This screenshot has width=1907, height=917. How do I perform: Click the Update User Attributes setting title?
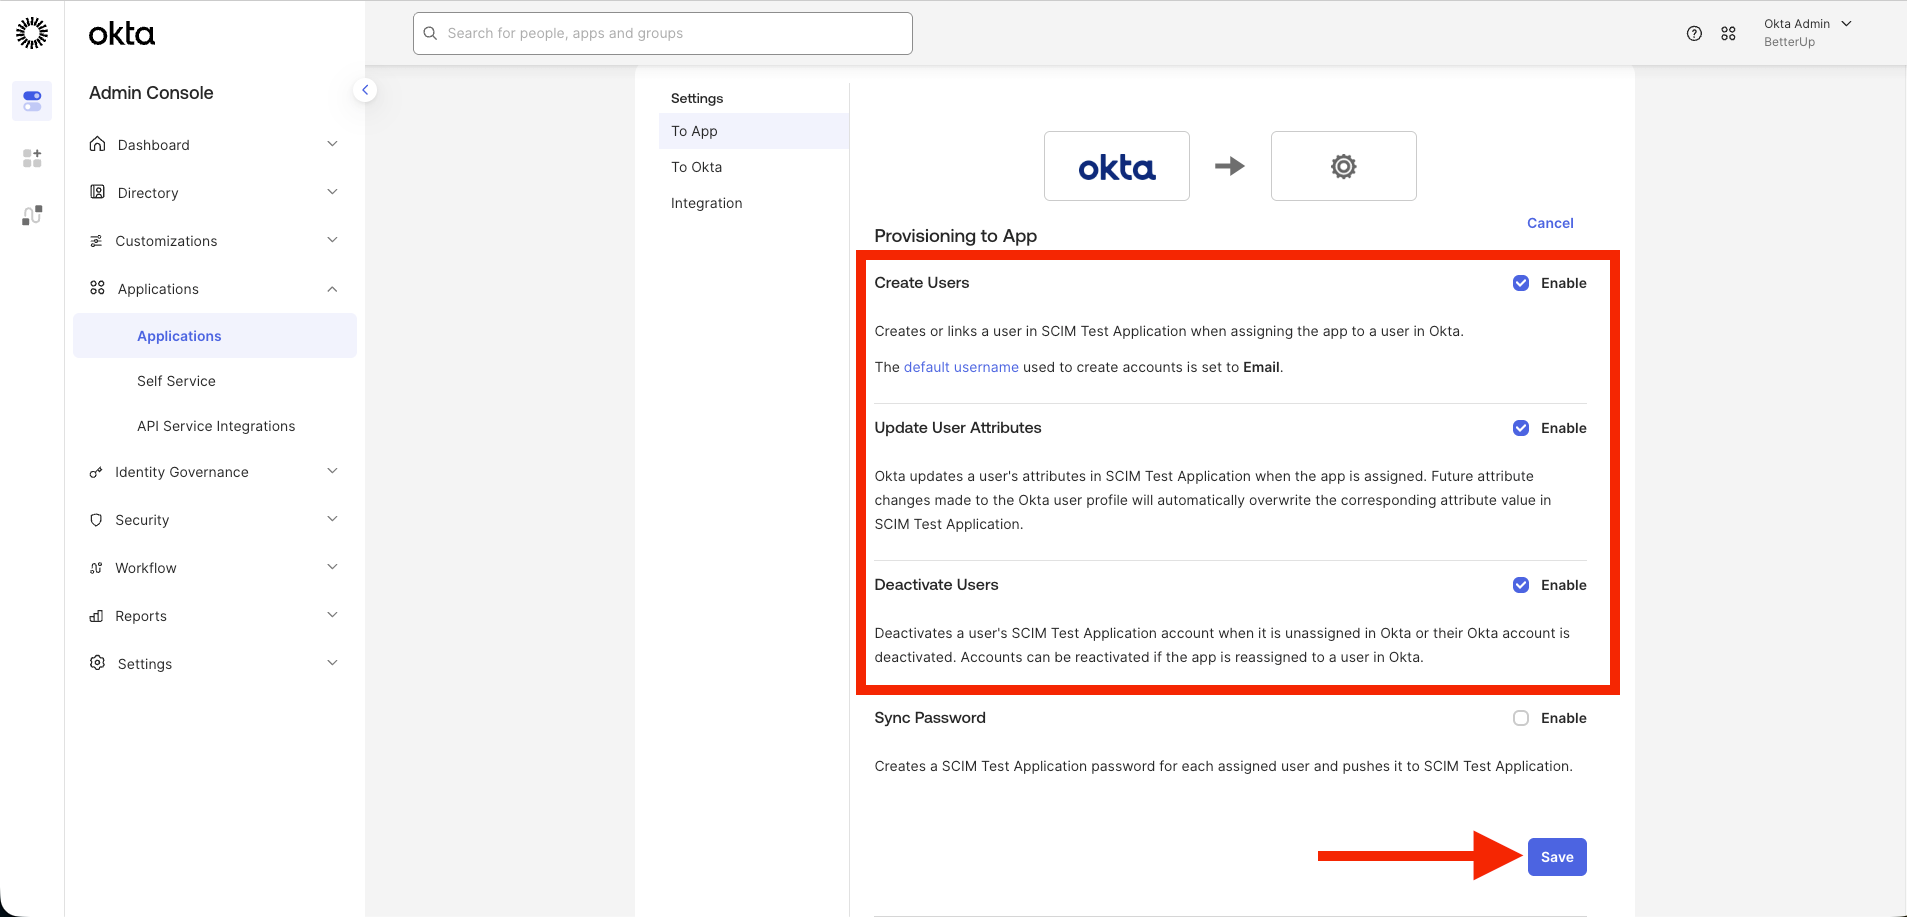coord(958,428)
